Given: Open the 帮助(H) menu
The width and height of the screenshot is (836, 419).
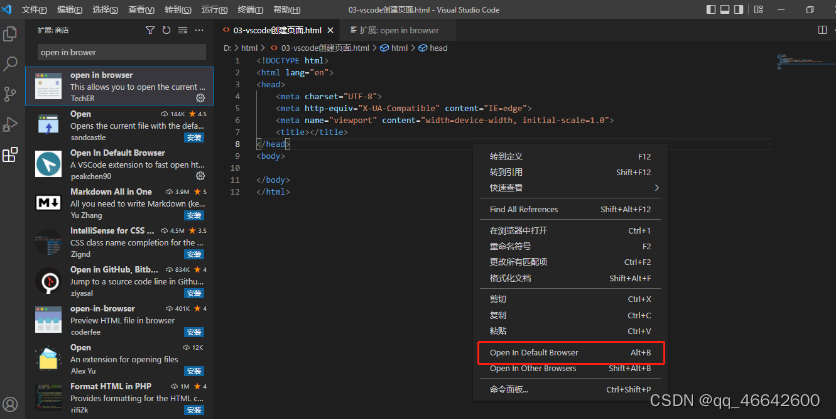Looking at the screenshot, I should click(x=287, y=10).
